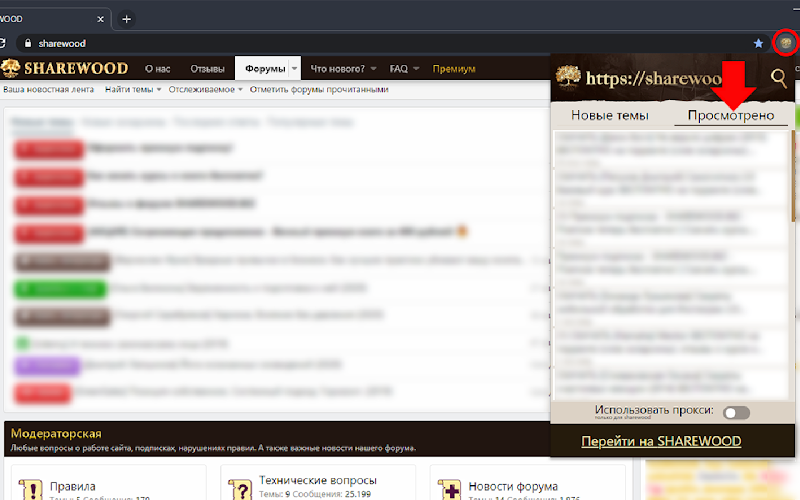Image resolution: width=800 pixels, height=500 pixels.
Task: Open the Премиум menu item
Action: (x=454, y=68)
